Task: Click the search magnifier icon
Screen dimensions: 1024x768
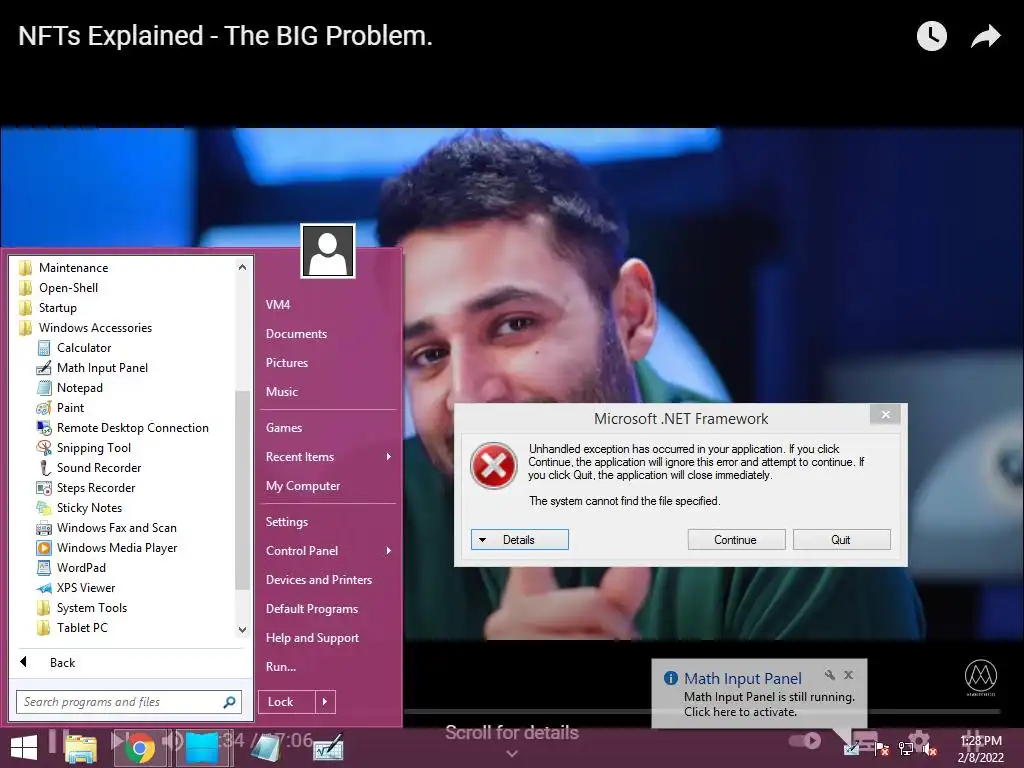Action: [x=229, y=702]
